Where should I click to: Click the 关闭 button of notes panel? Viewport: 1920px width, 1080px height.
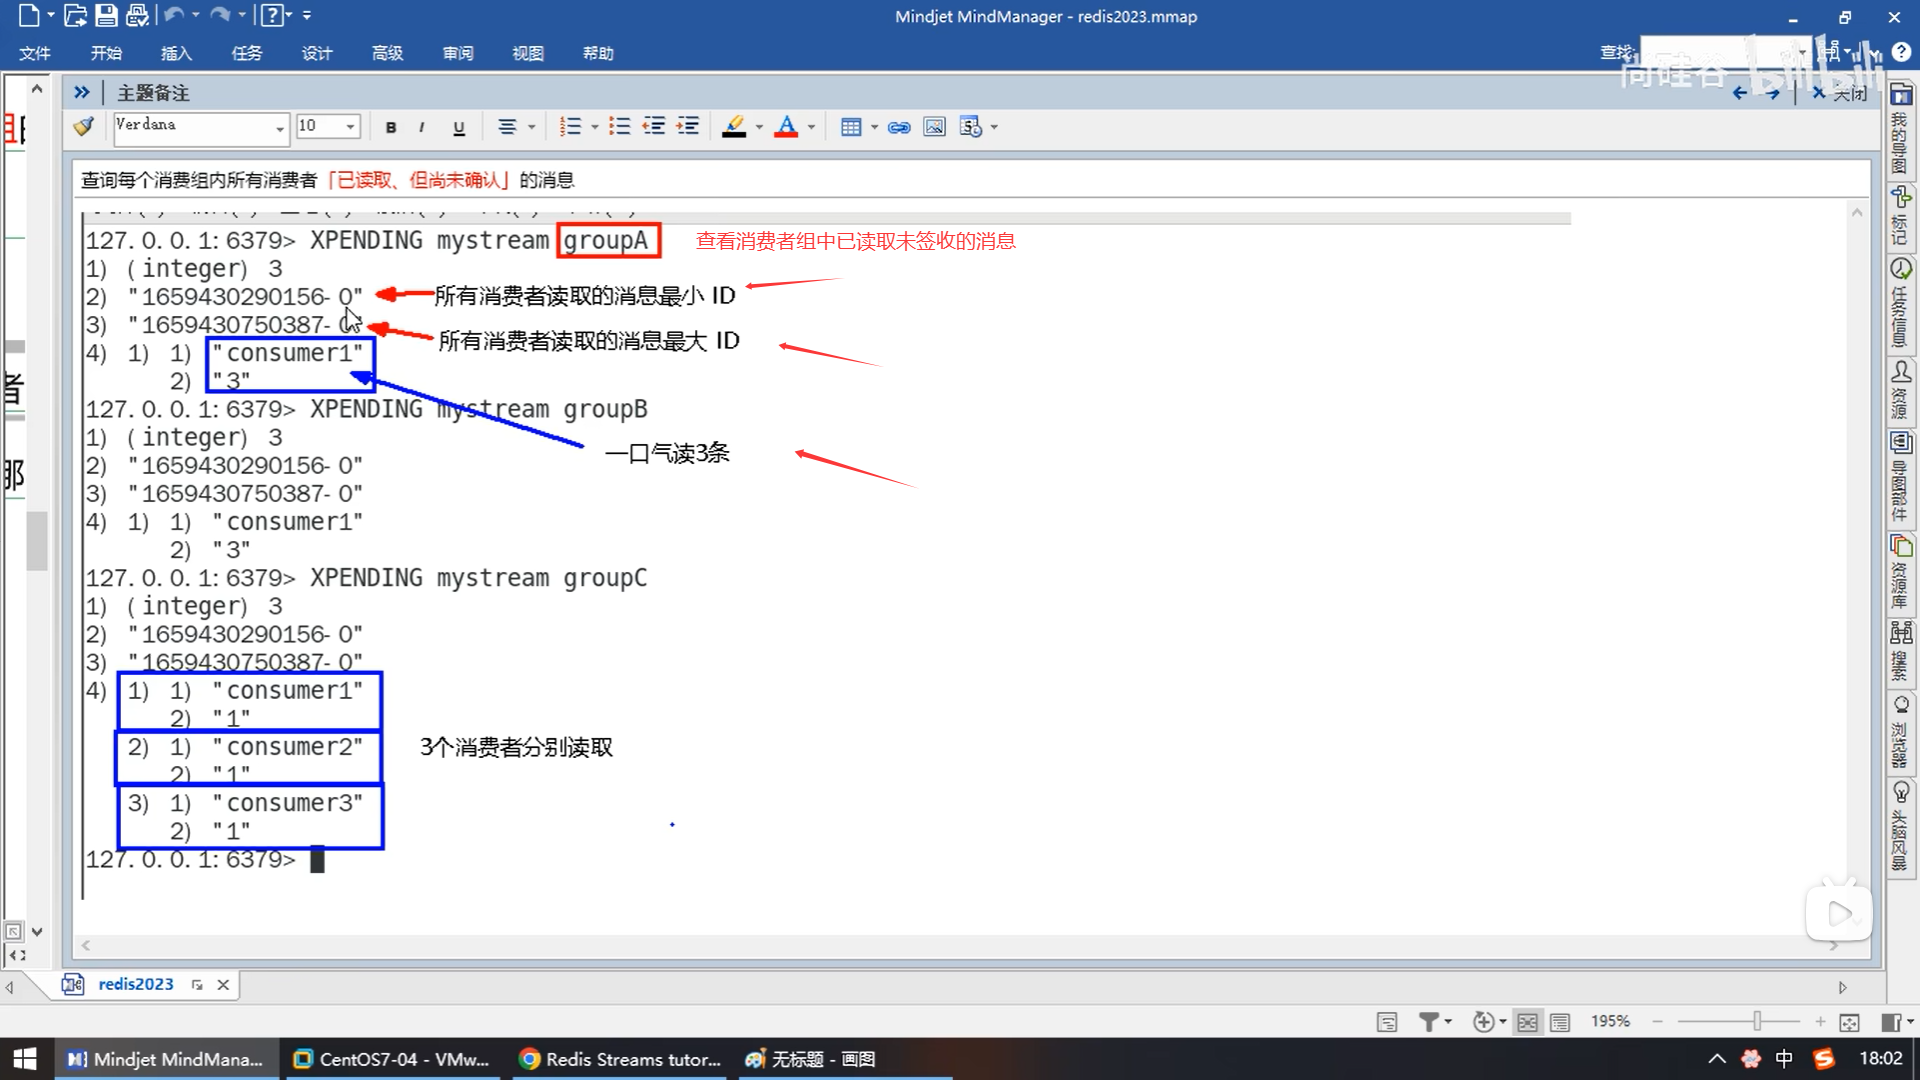point(1838,93)
